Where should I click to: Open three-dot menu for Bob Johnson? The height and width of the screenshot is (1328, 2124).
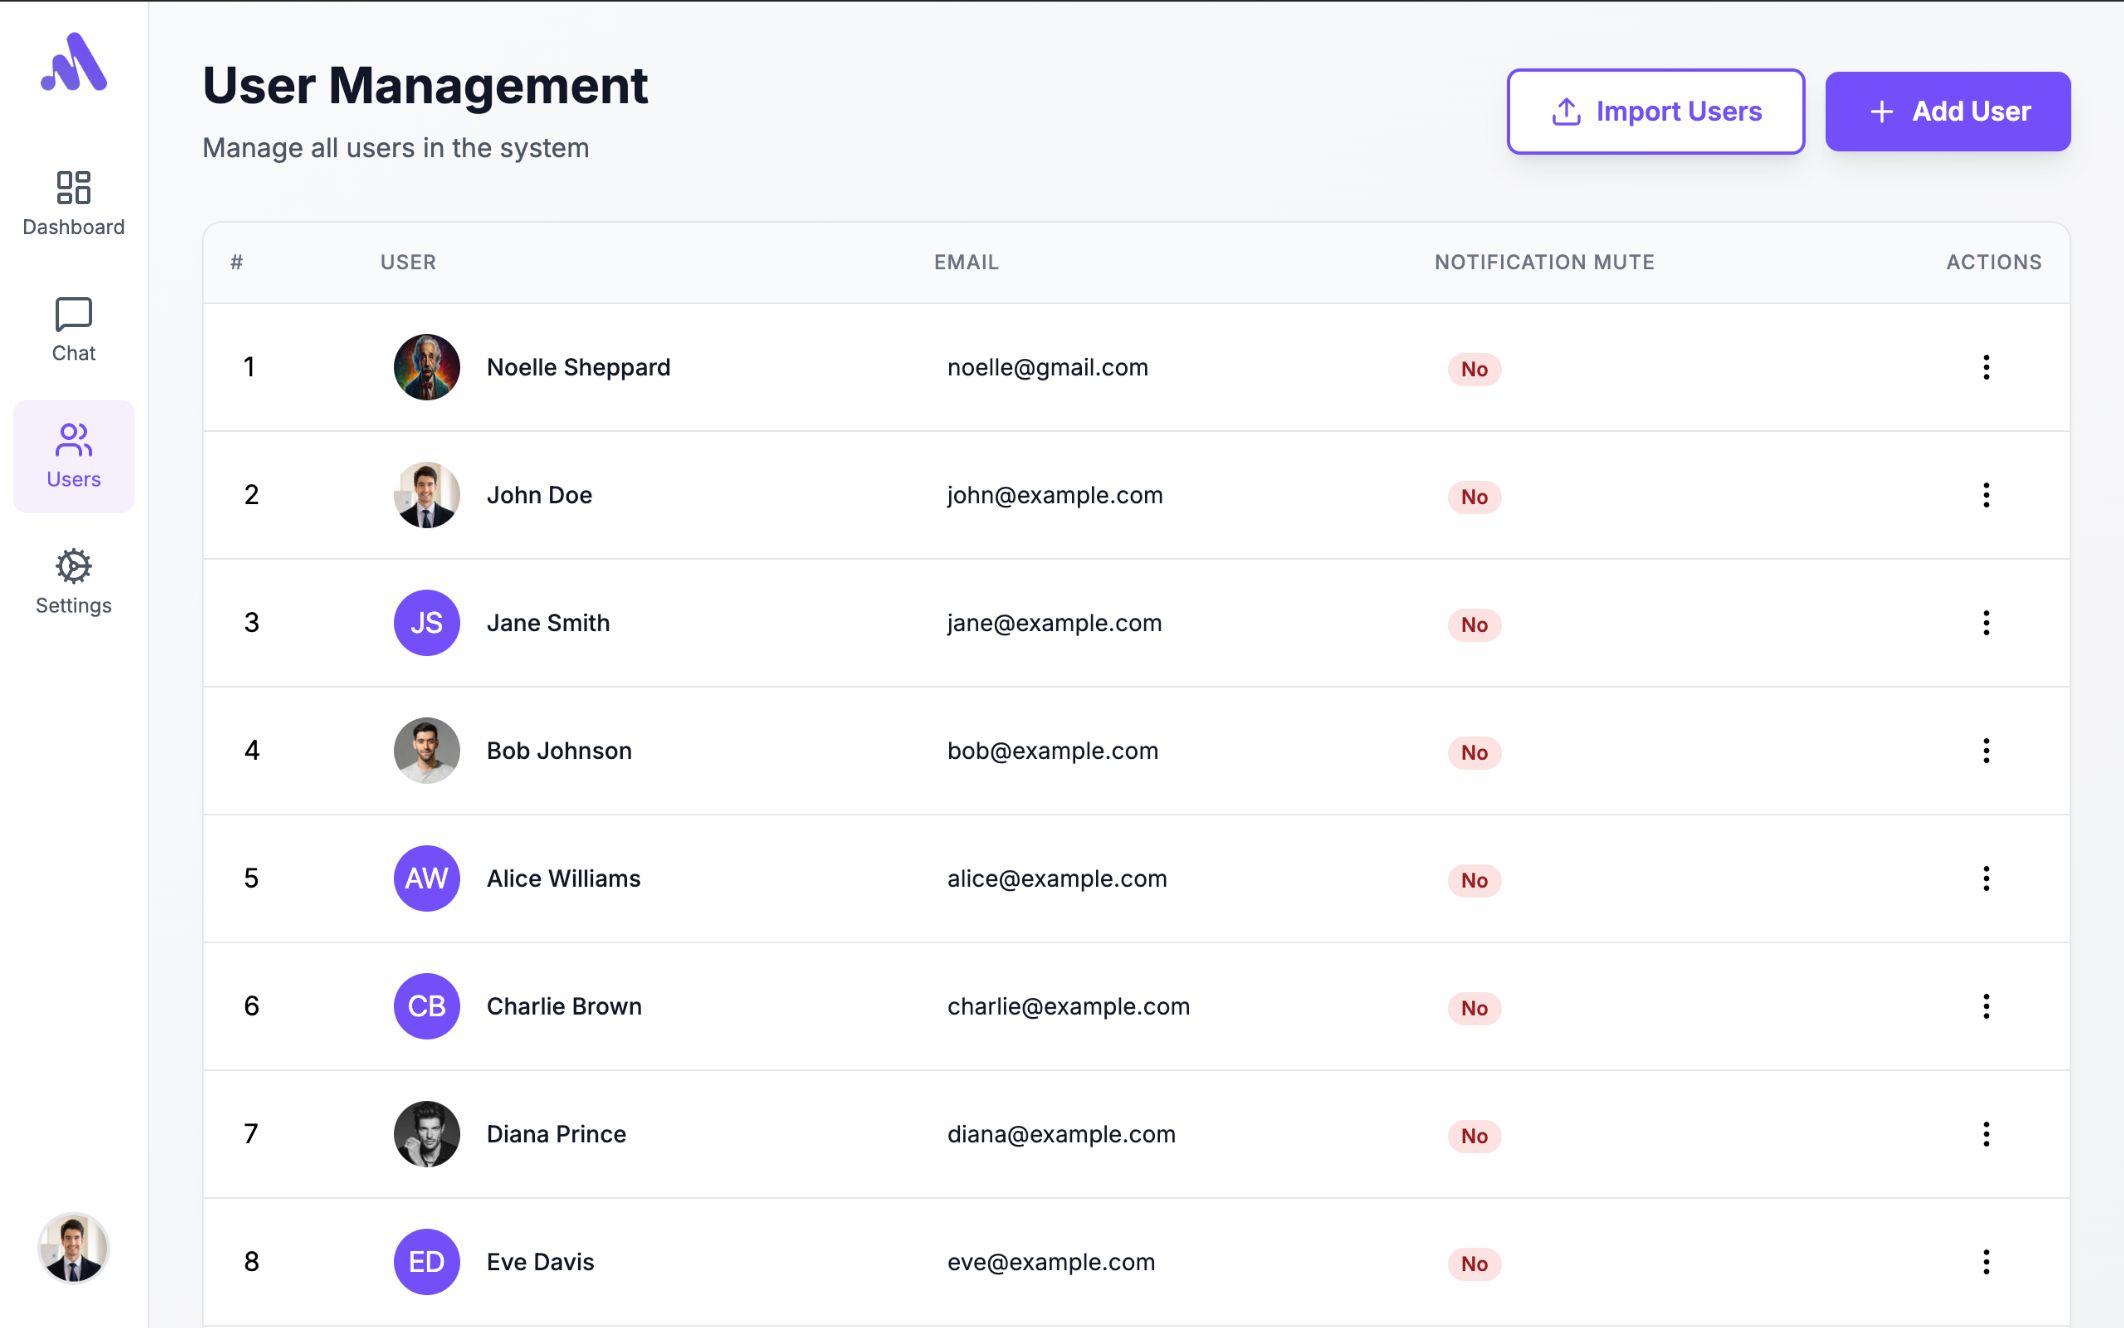(1986, 751)
